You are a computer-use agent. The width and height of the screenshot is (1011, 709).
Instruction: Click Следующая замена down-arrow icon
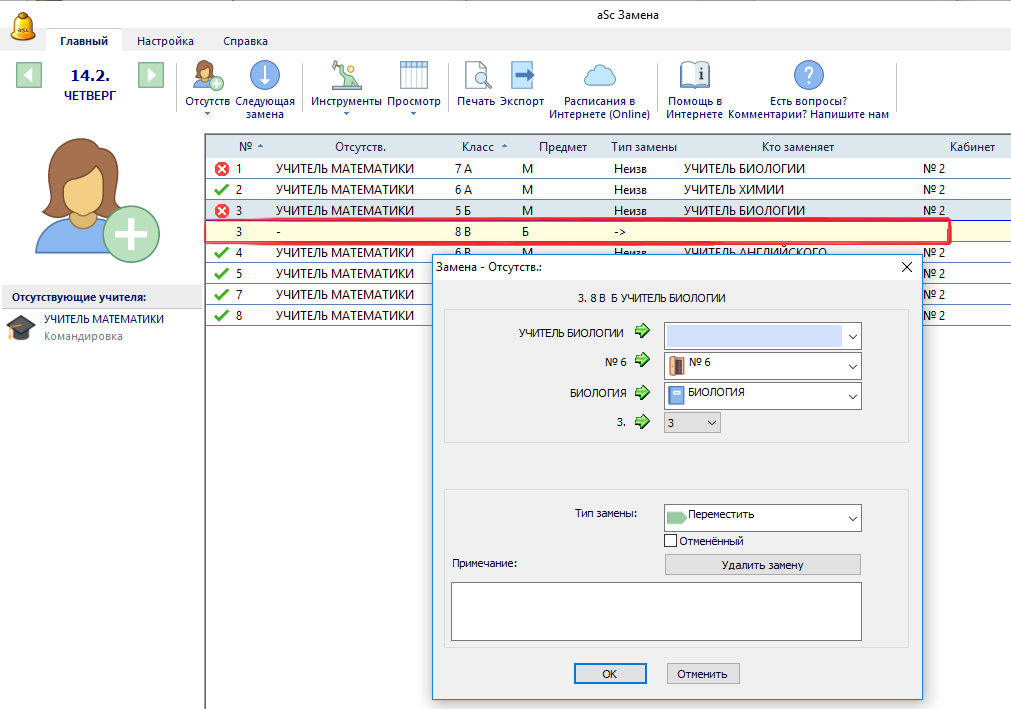click(x=264, y=75)
